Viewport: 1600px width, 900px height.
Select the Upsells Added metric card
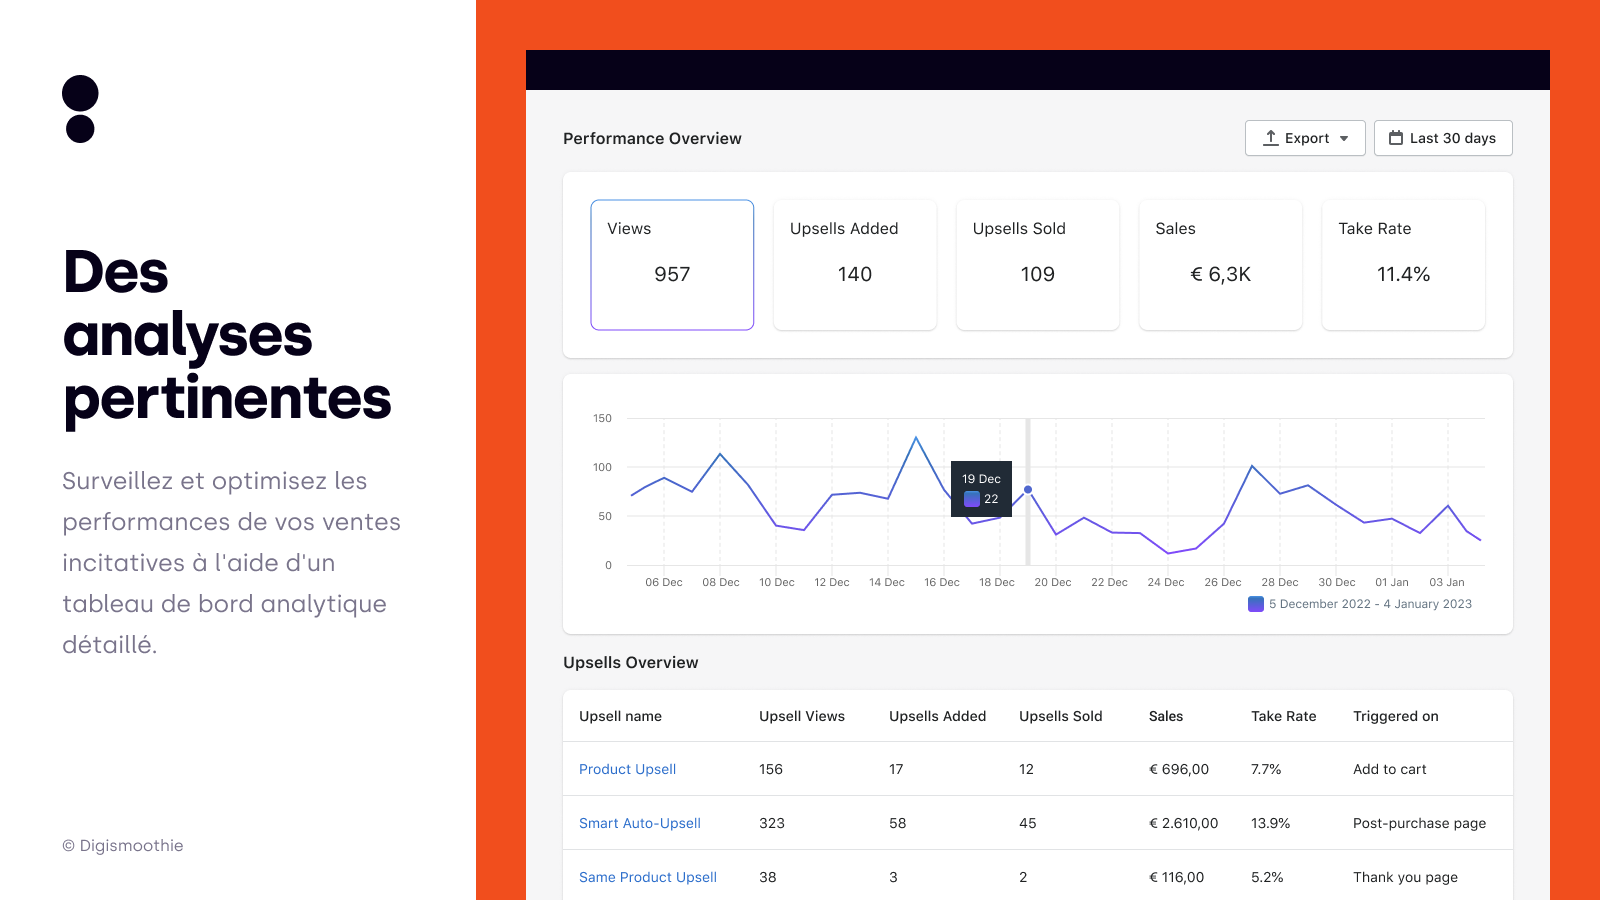(x=855, y=265)
